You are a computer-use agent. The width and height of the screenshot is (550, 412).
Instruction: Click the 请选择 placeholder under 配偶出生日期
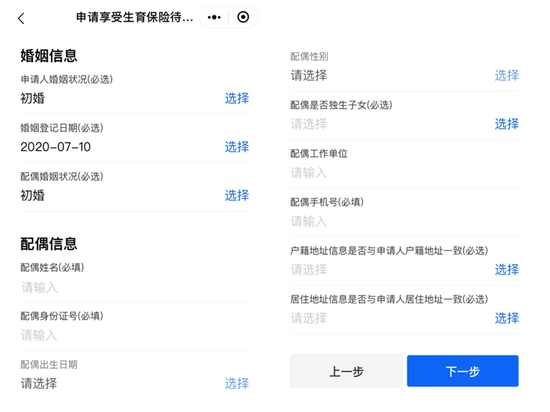click(39, 383)
